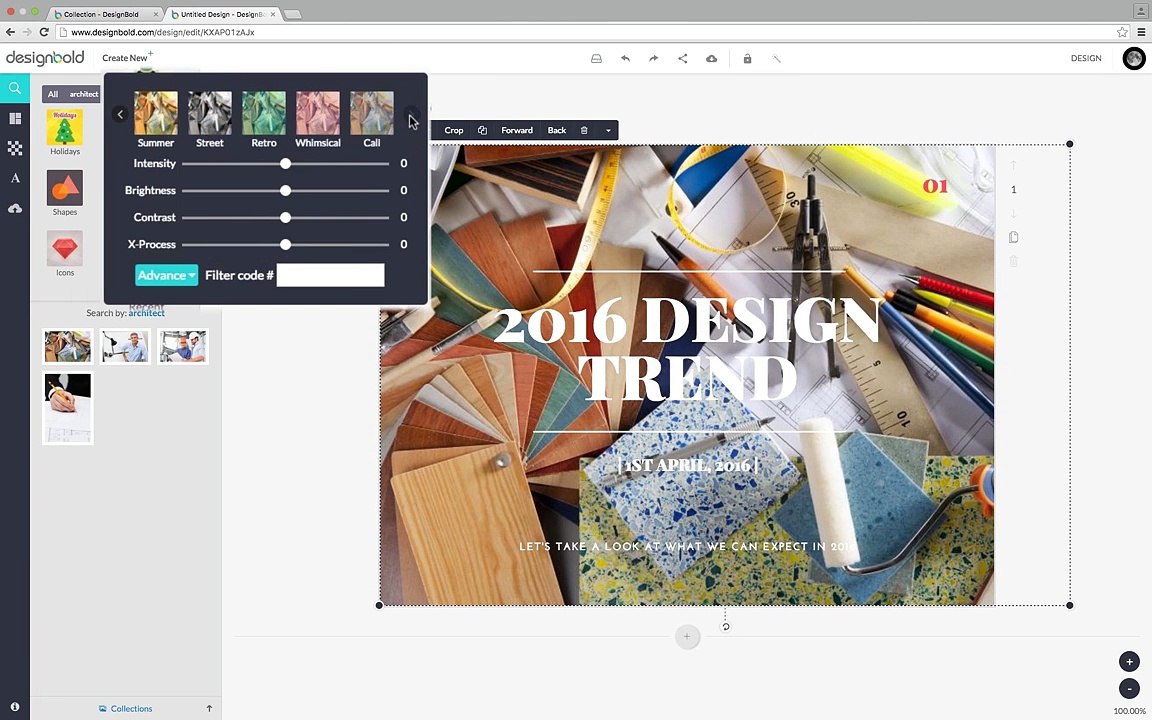Redo the last action
This screenshot has width=1152, height=720.
653,58
